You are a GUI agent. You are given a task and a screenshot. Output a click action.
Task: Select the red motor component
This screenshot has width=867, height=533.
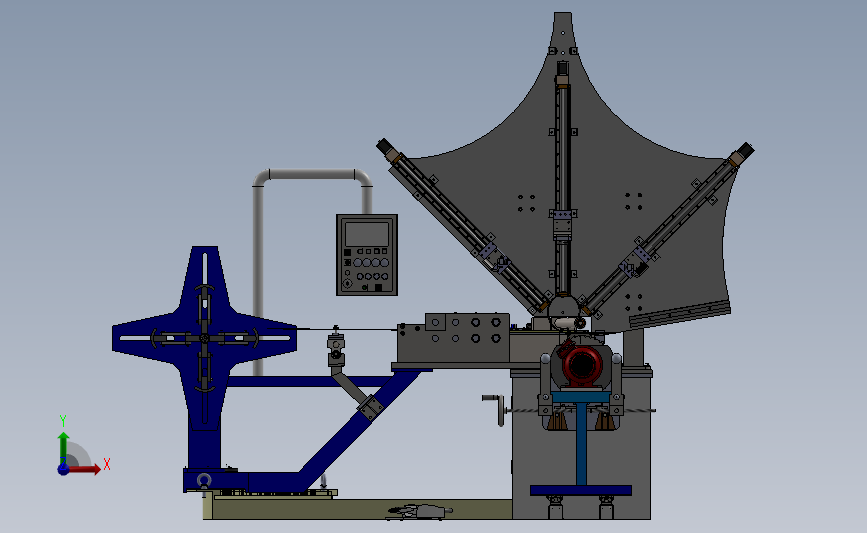coord(582,365)
